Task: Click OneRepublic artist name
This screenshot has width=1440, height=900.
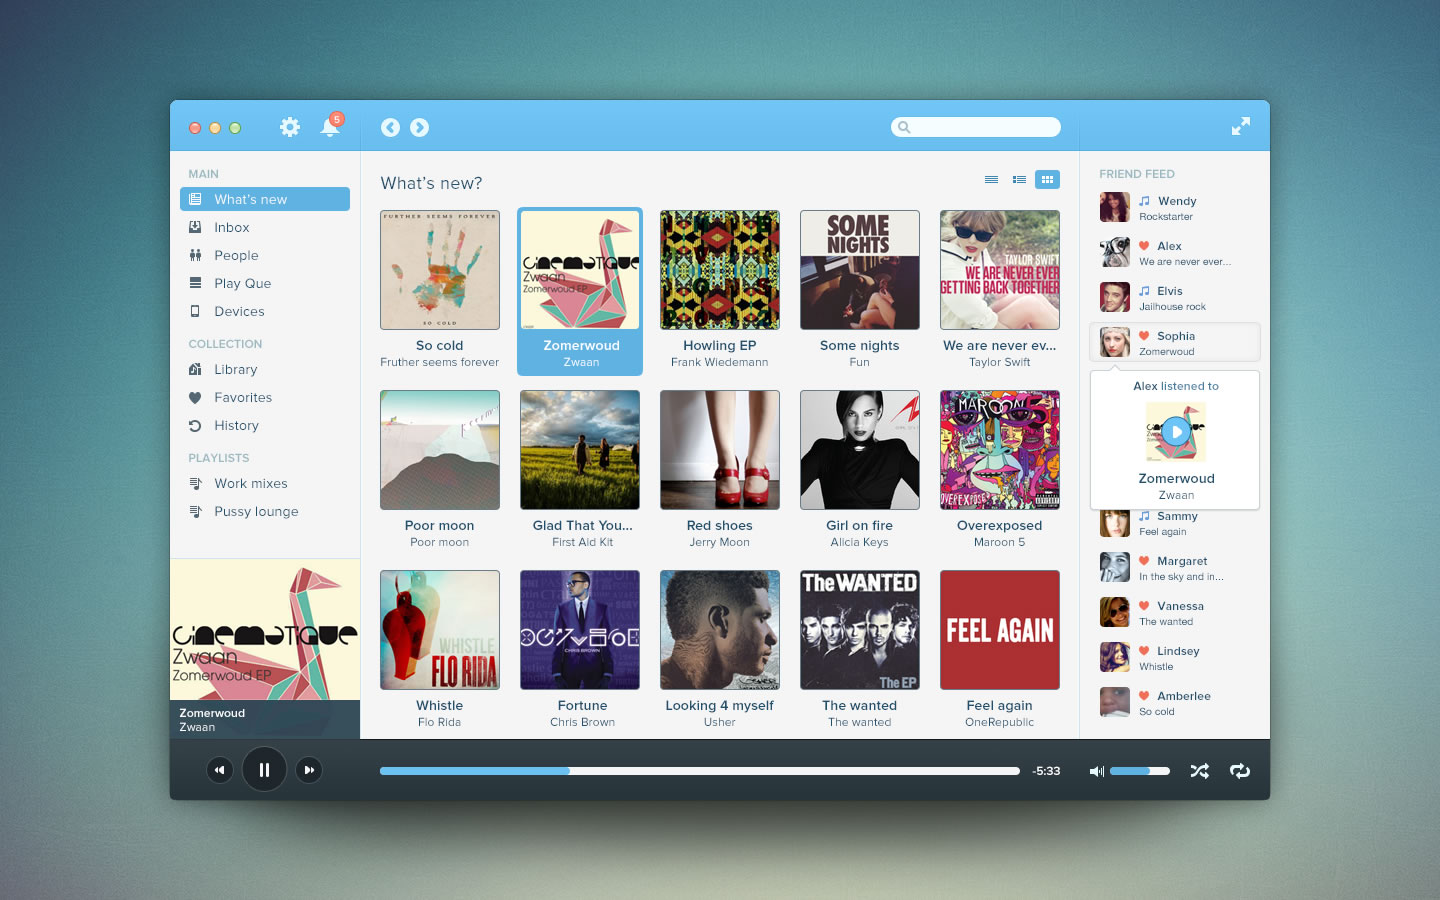Action: pyautogui.click(x=1000, y=722)
